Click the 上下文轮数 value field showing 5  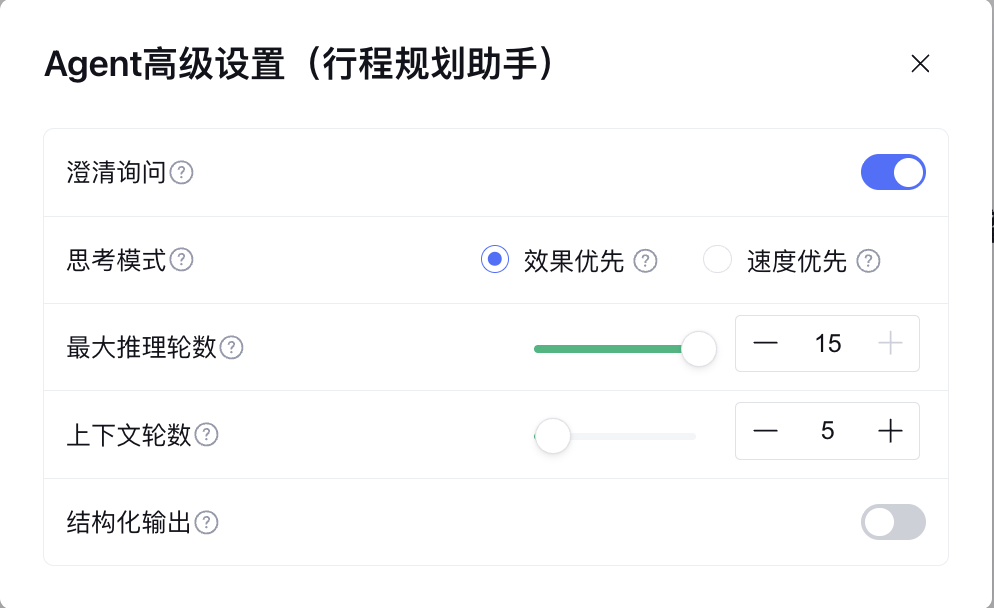click(x=828, y=431)
